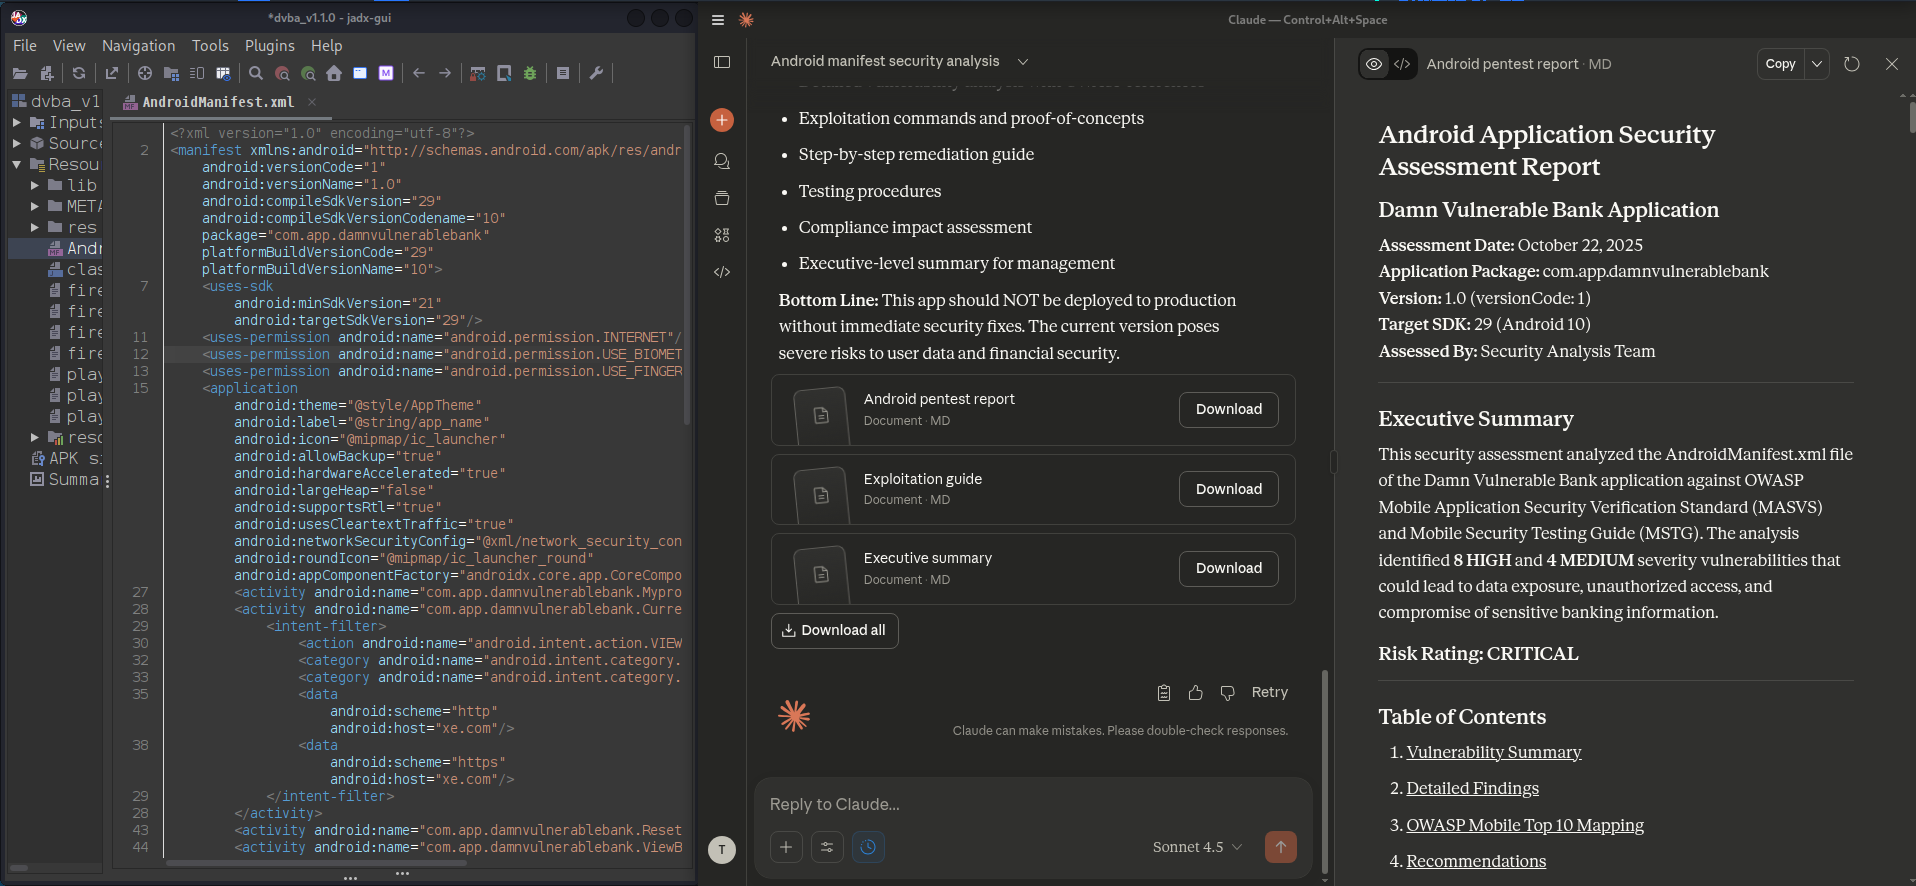Open Vulnerability Summary link in contents
The width and height of the screenshot is (1916, 886).
pos(1493,752)
